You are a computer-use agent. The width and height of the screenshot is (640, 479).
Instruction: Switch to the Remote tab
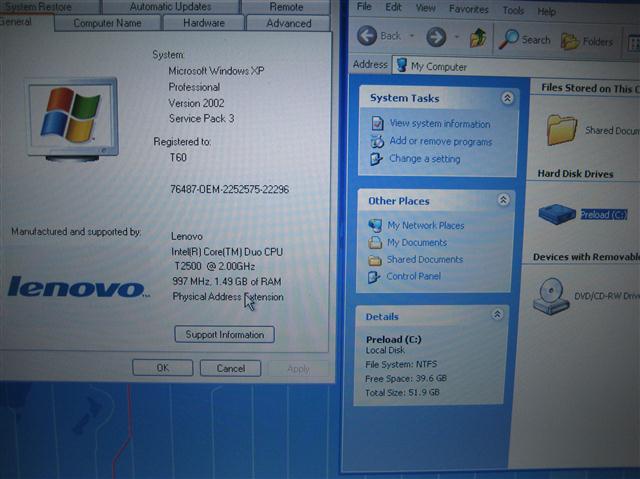click(286, 7)
